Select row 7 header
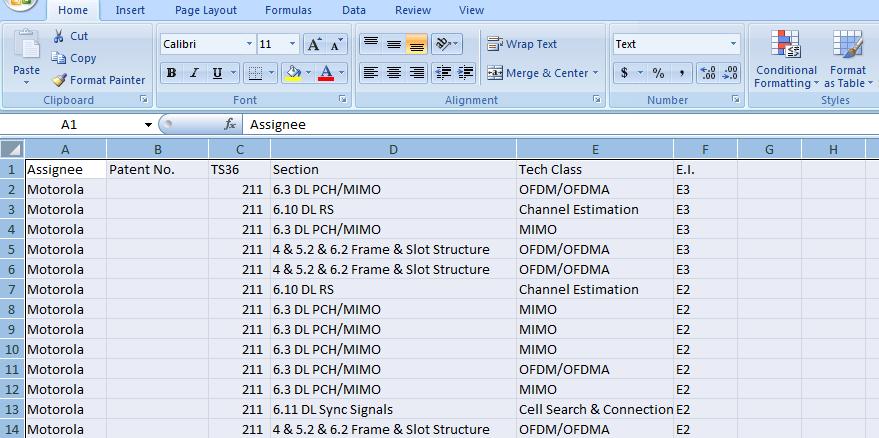879x438 pixels. pos(12,289)
